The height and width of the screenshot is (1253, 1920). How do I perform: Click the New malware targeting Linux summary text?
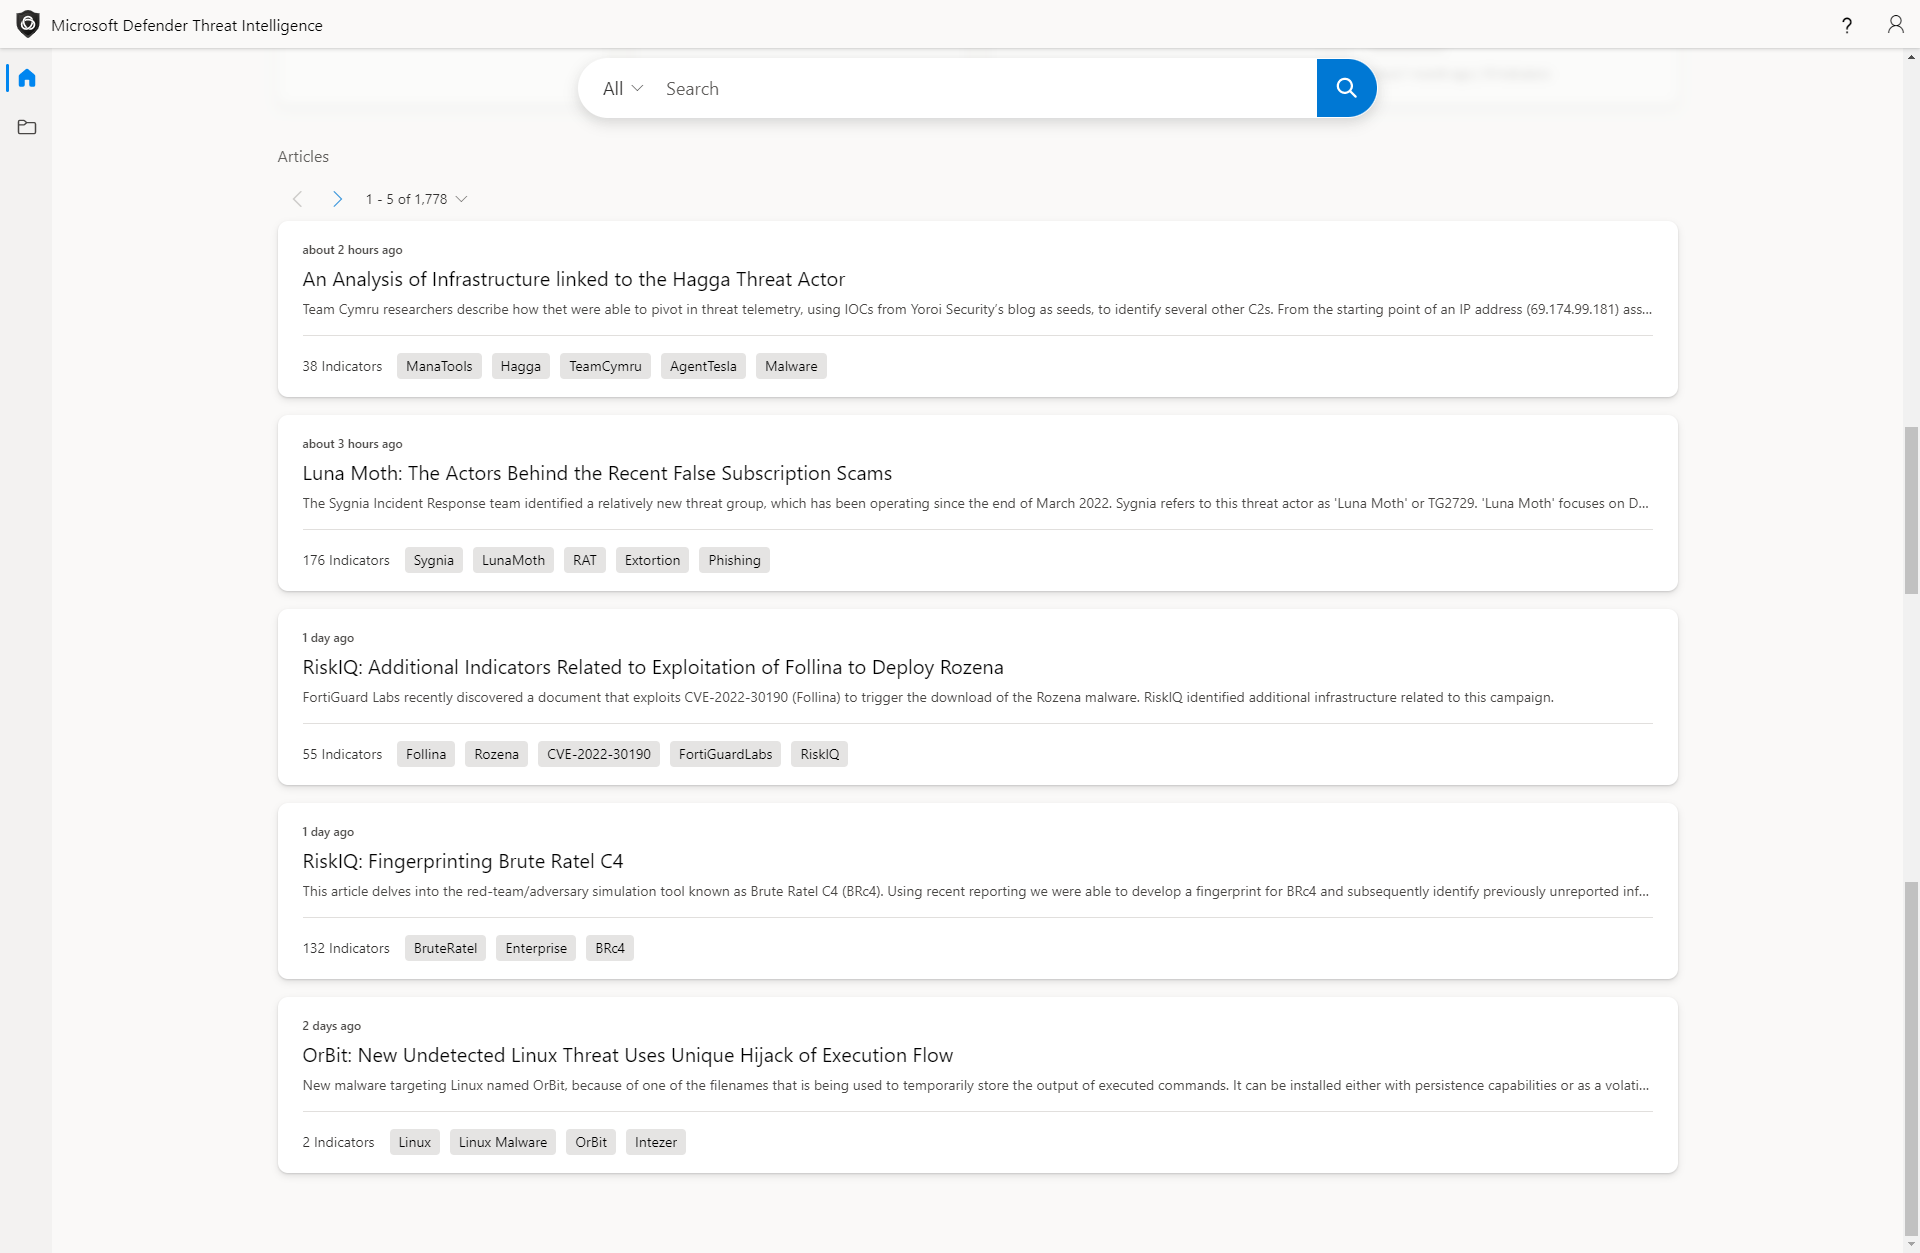(x=975, y=1085)
